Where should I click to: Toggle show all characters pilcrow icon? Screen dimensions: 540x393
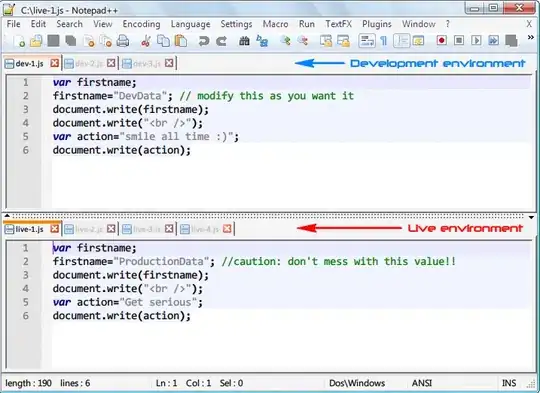(383, 41)
